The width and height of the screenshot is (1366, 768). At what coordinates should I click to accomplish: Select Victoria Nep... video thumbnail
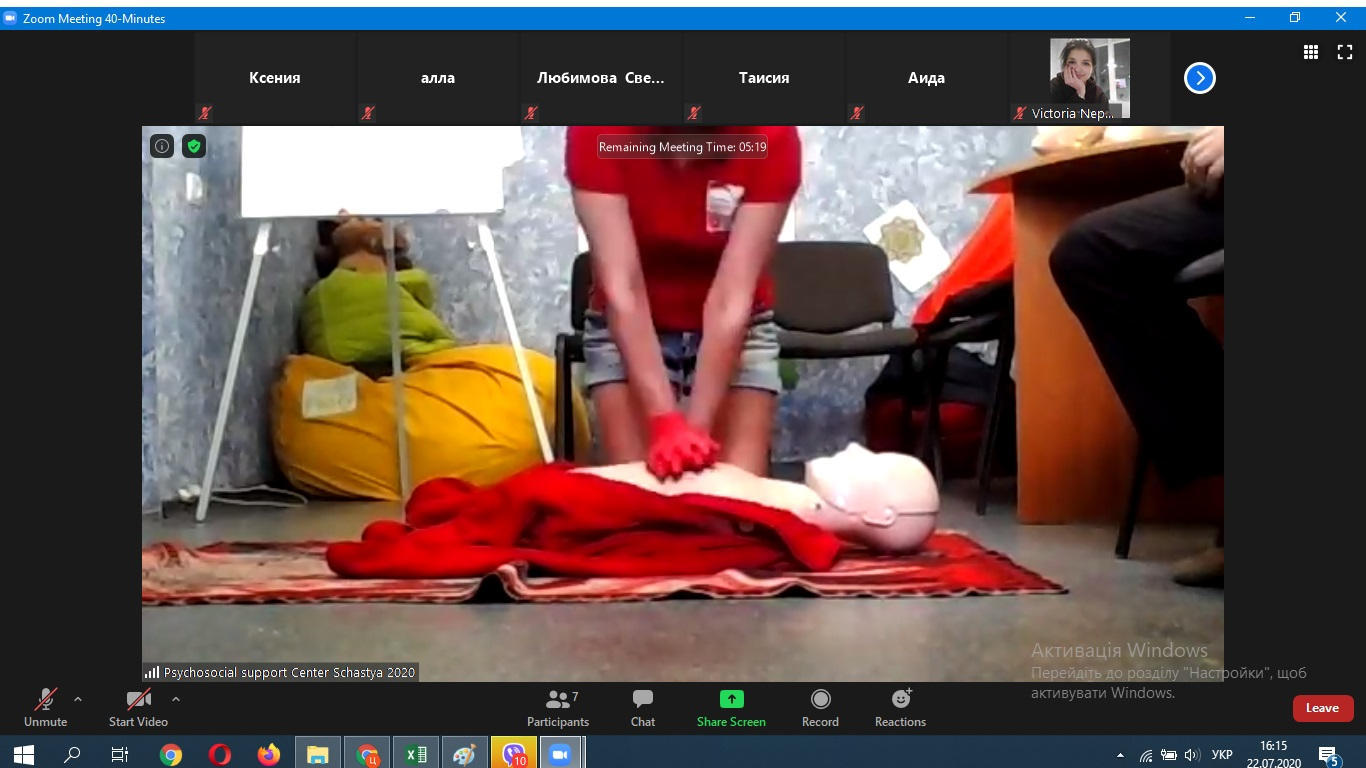[x=1089, y=78]
